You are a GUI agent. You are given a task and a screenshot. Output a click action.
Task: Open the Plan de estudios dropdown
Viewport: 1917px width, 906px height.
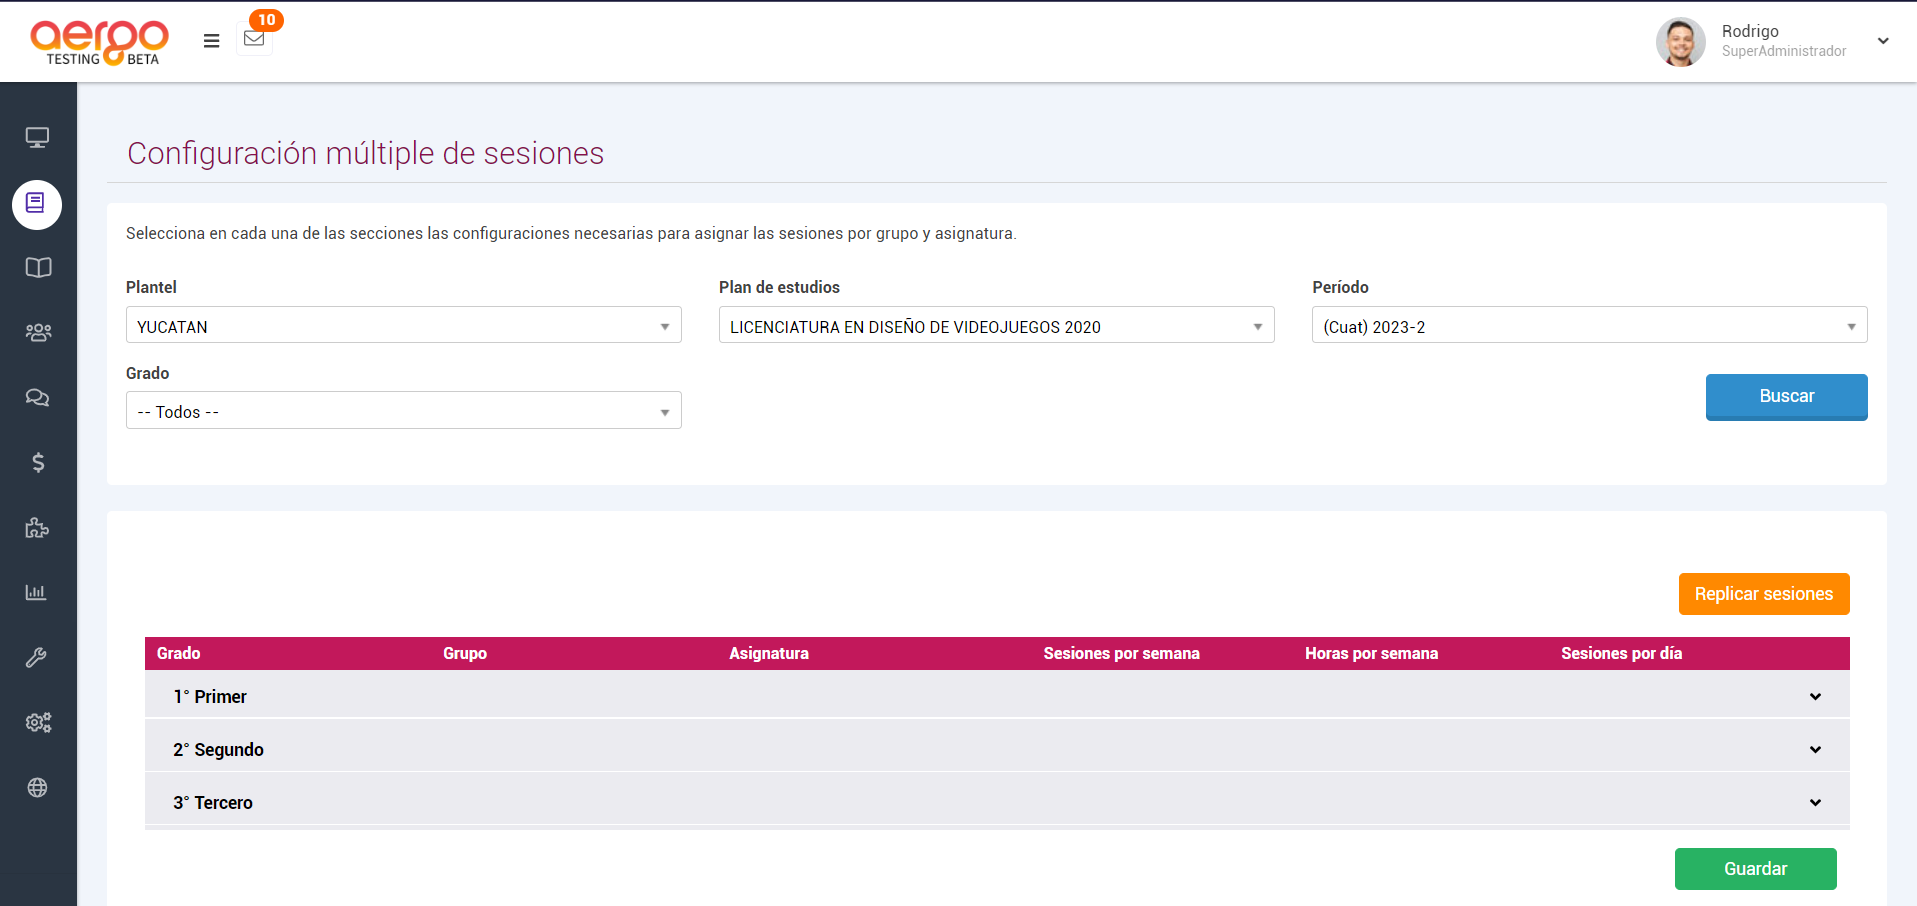996,326
